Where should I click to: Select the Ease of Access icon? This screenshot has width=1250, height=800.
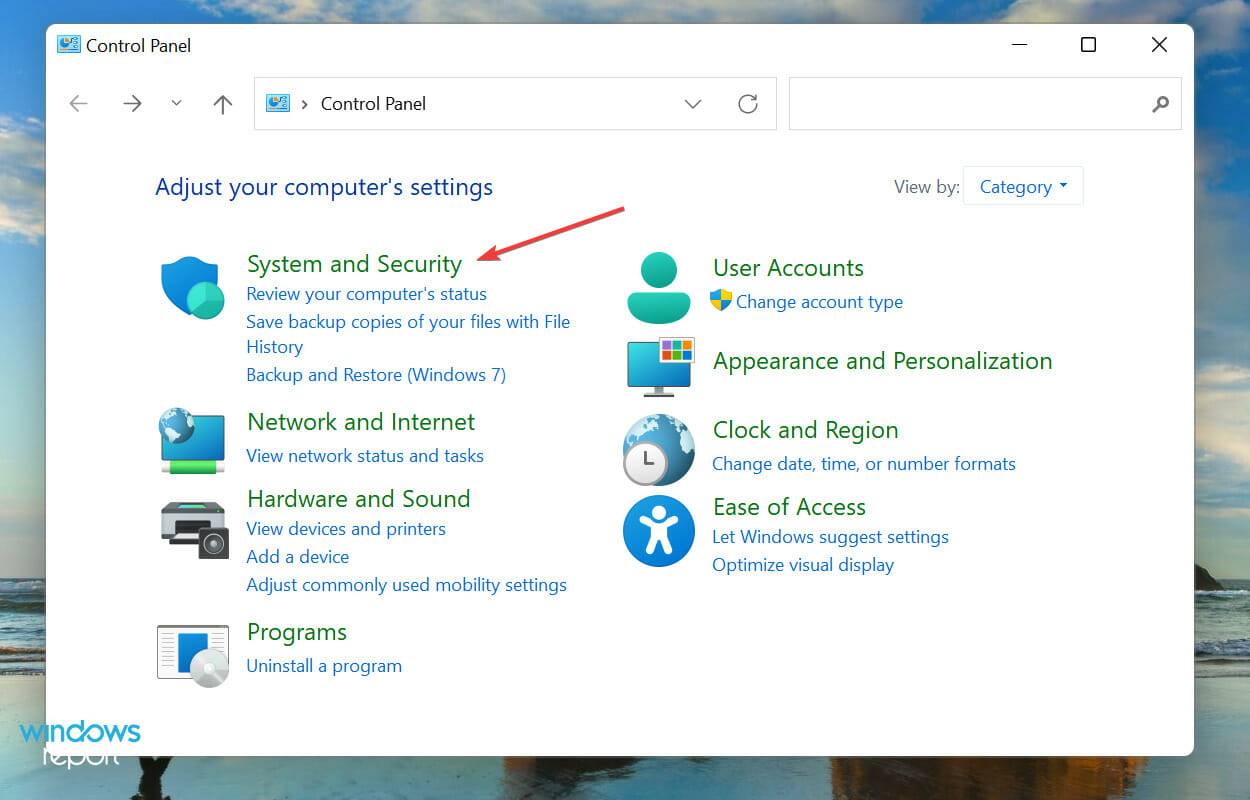pyautogui.click(x=658, y=531)
